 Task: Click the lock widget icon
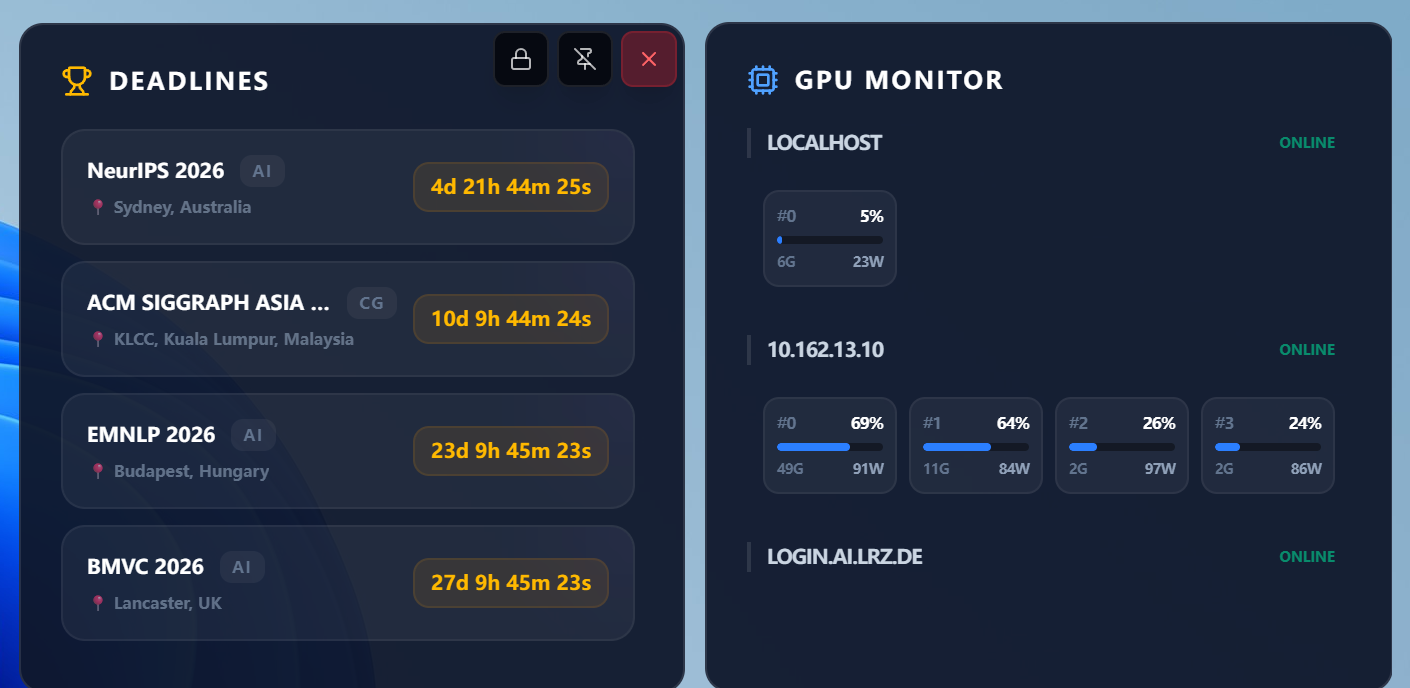point(521,59)
